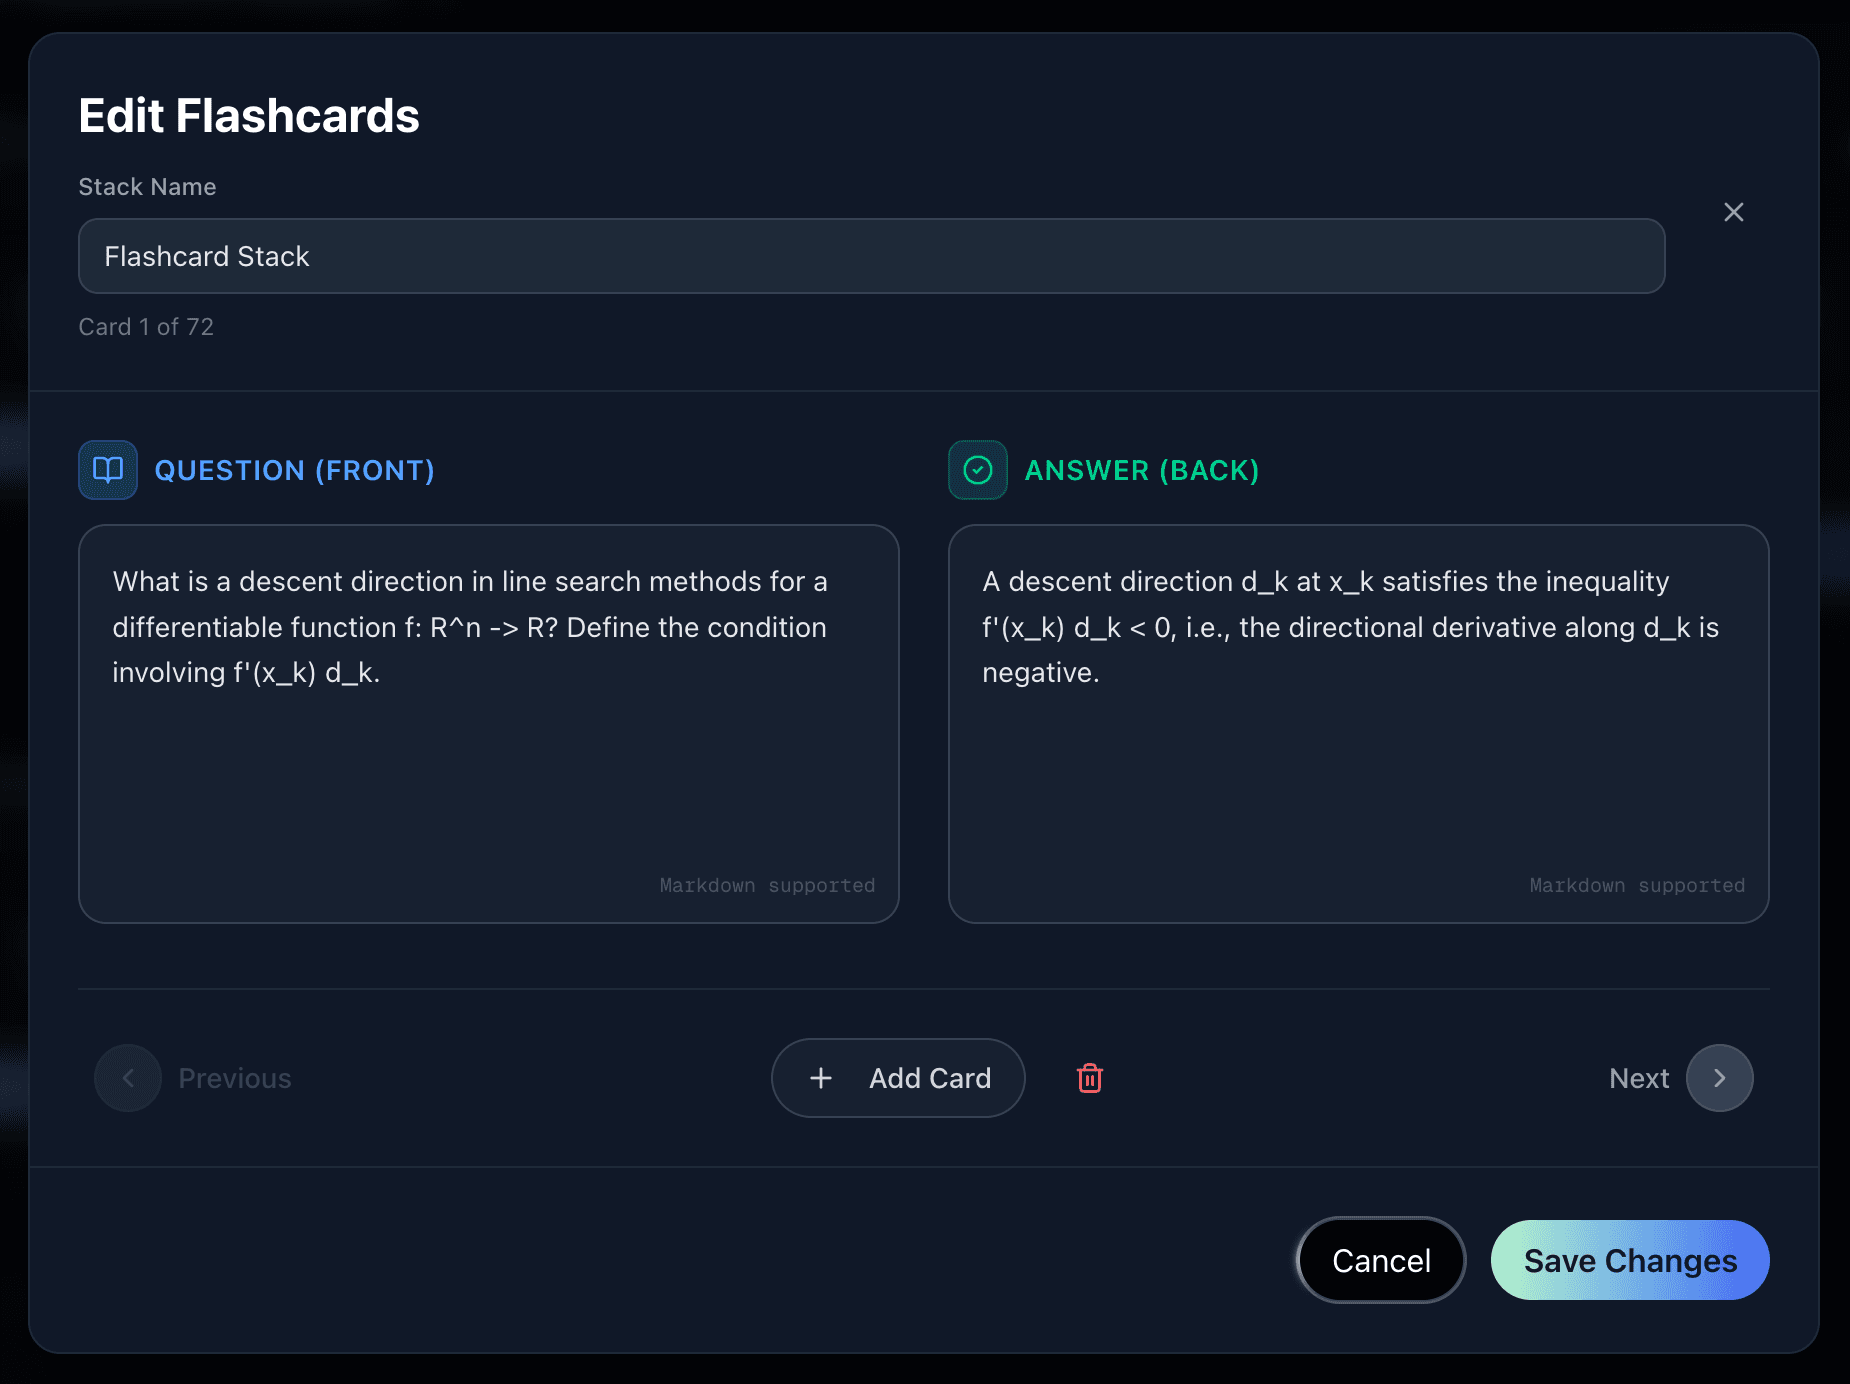
Task: Click Markdown supported hint in question box
Action: (767, 885)
